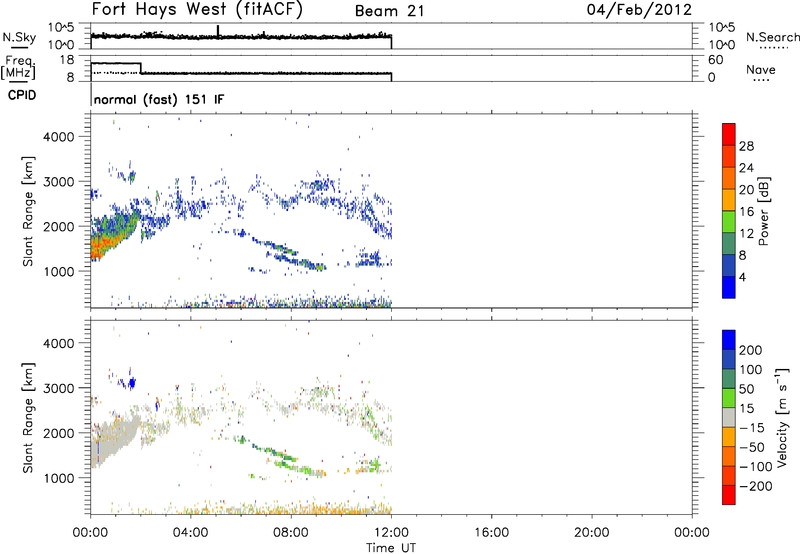Image resolution: width=800 pixels, height=554 pixels.
Task: Click the '20:00' time tick label
Action: (591, 533)
